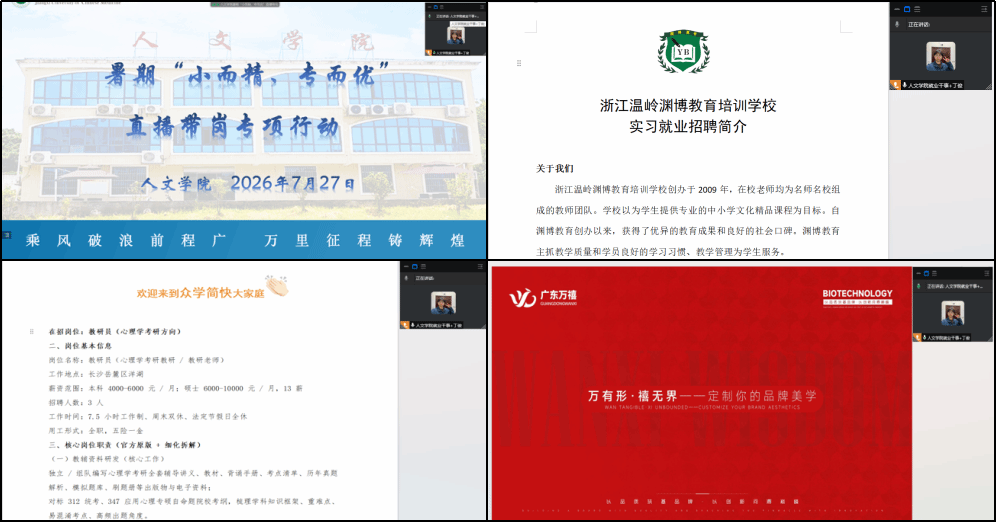Open side panel icon in 众学简快 meeting window
The image size is (996, 523).
(480, 266)
